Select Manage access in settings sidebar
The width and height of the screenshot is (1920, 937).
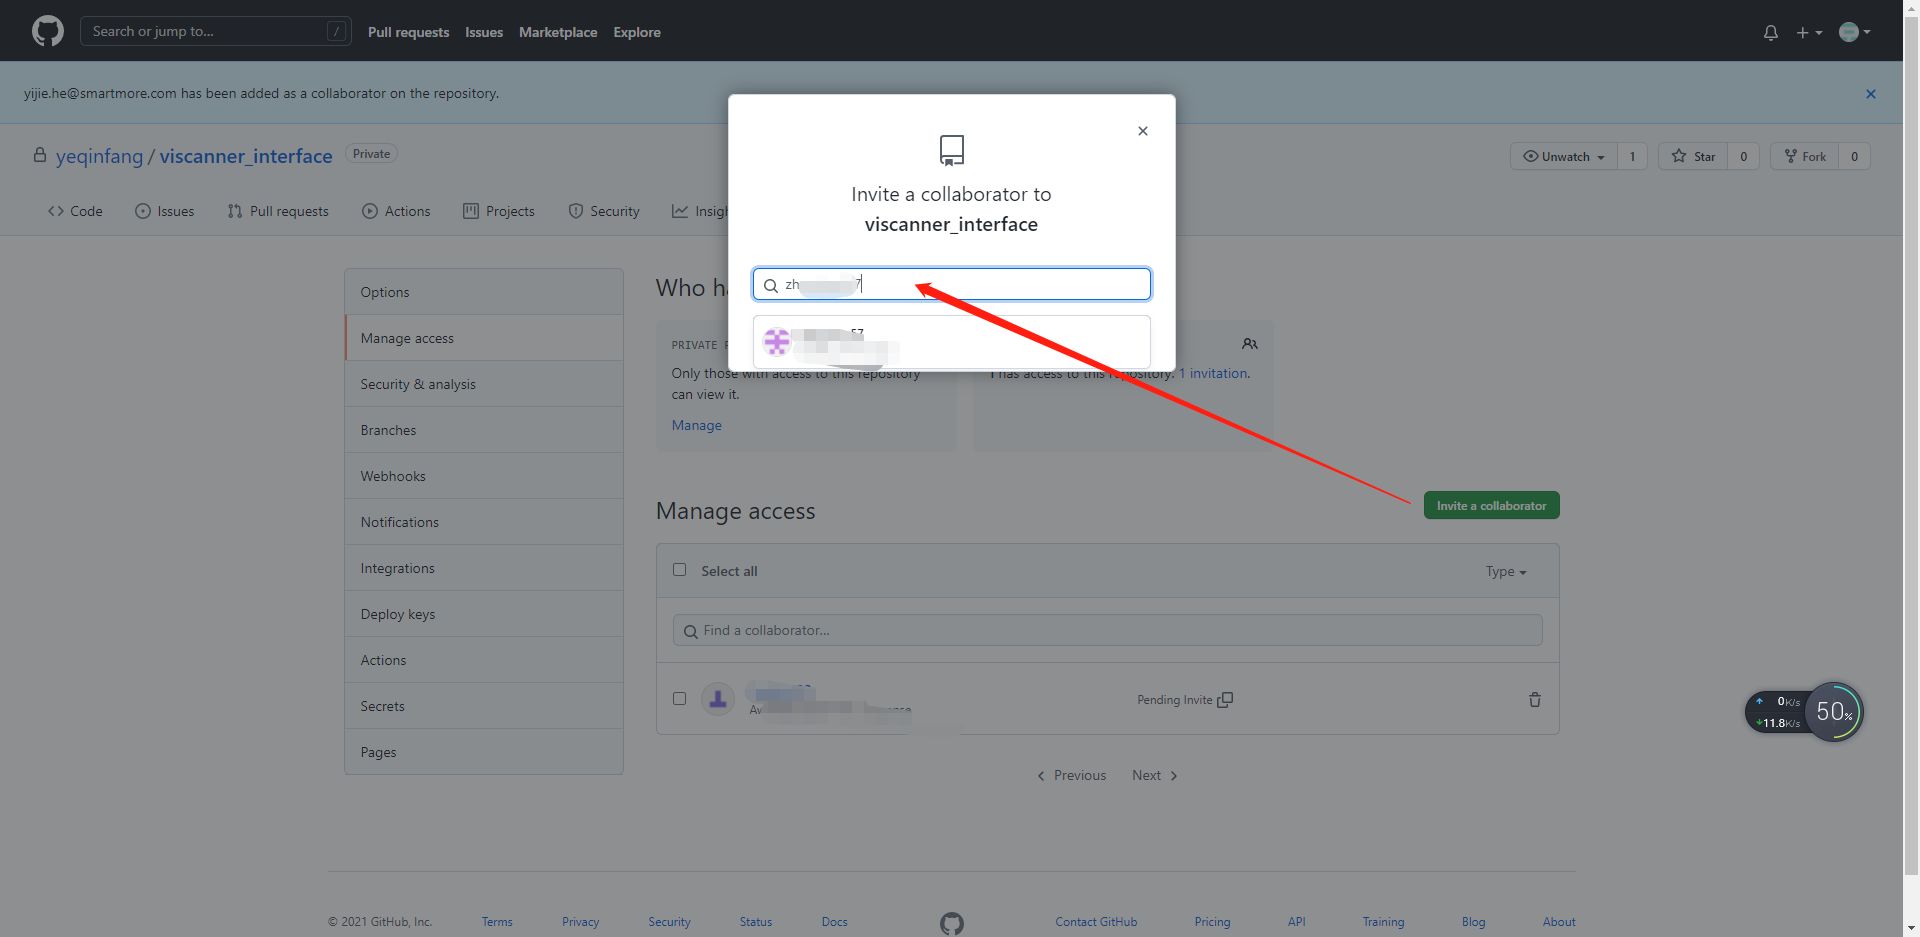484,338
